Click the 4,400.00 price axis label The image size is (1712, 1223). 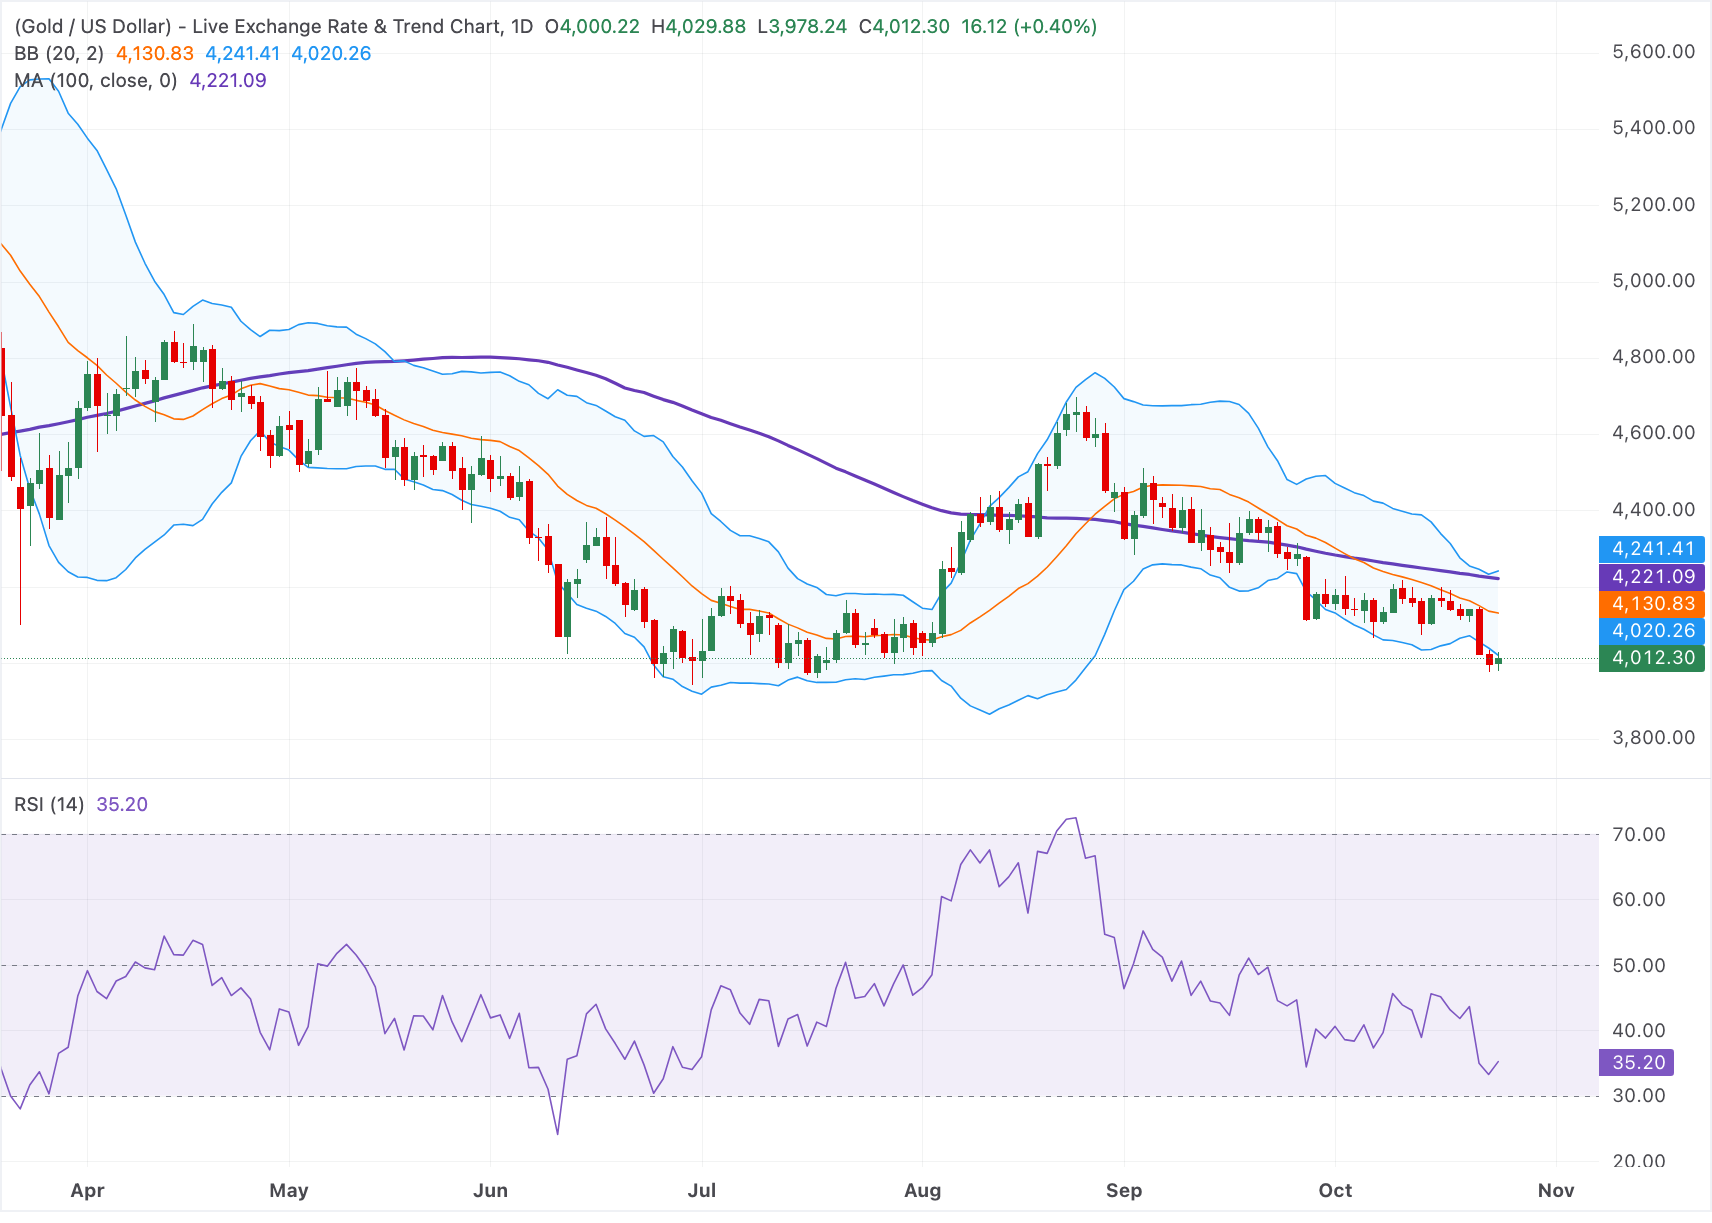(x=1654, y=509)
